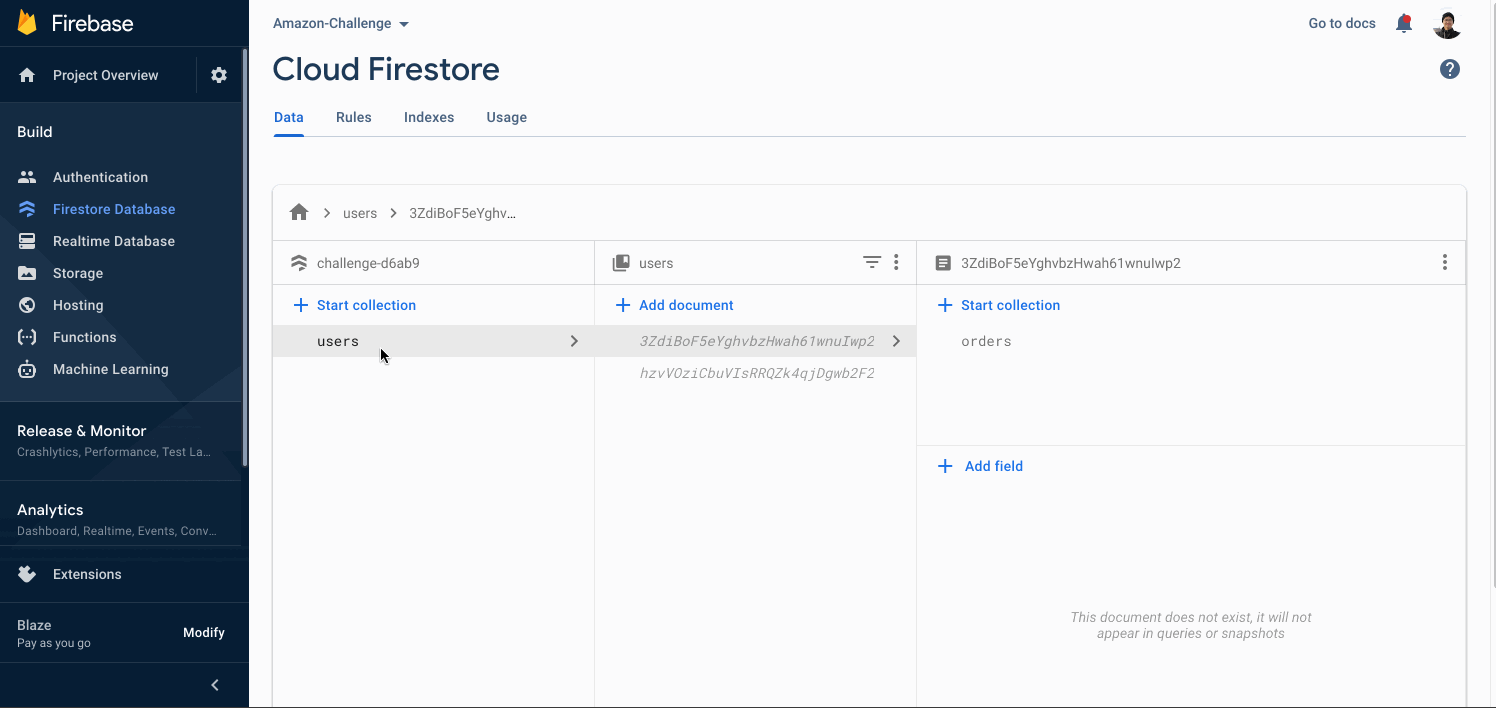Click Add field button
Image resolution: width=1496 pixels, height=708 pixels.
980,466
